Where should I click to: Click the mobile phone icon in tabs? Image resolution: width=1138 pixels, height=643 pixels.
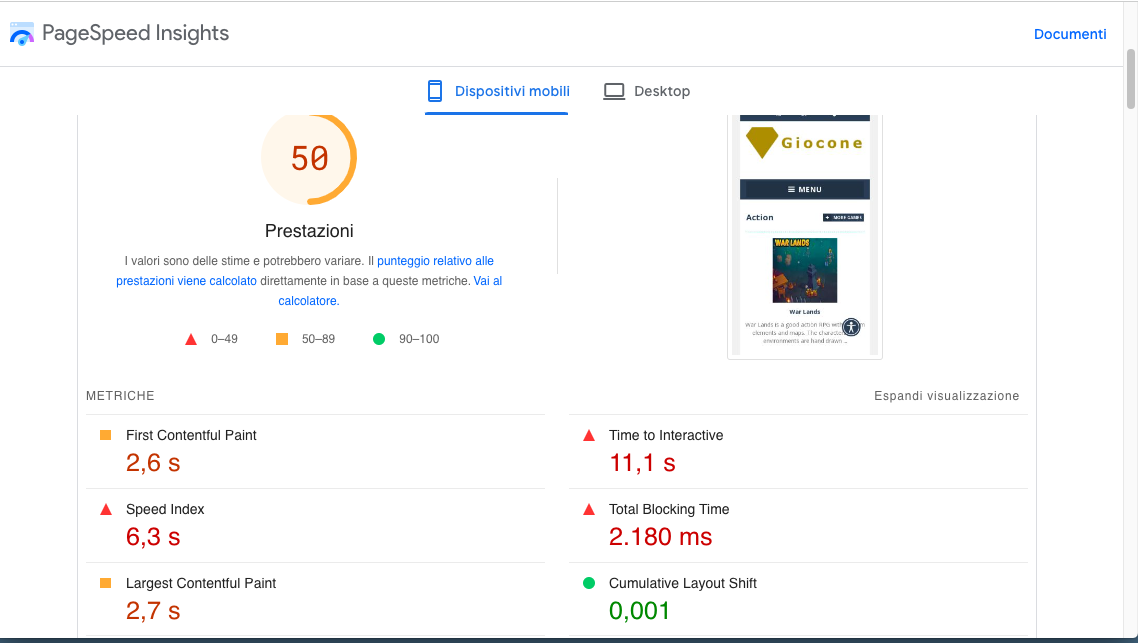[435, 91]
